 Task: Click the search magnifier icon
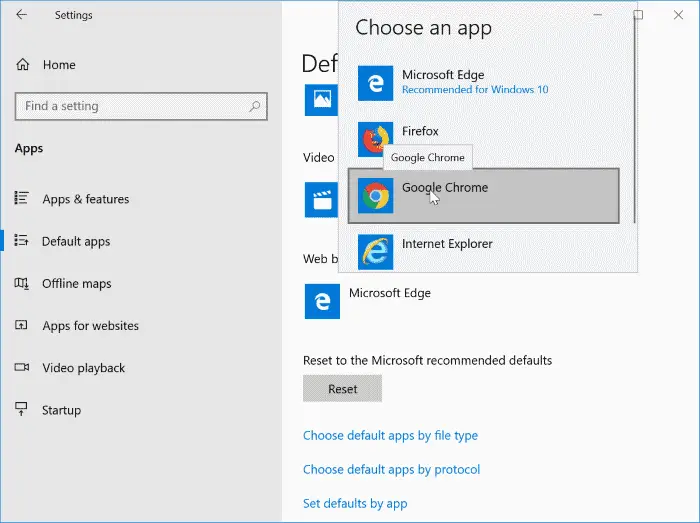point(254,106)
